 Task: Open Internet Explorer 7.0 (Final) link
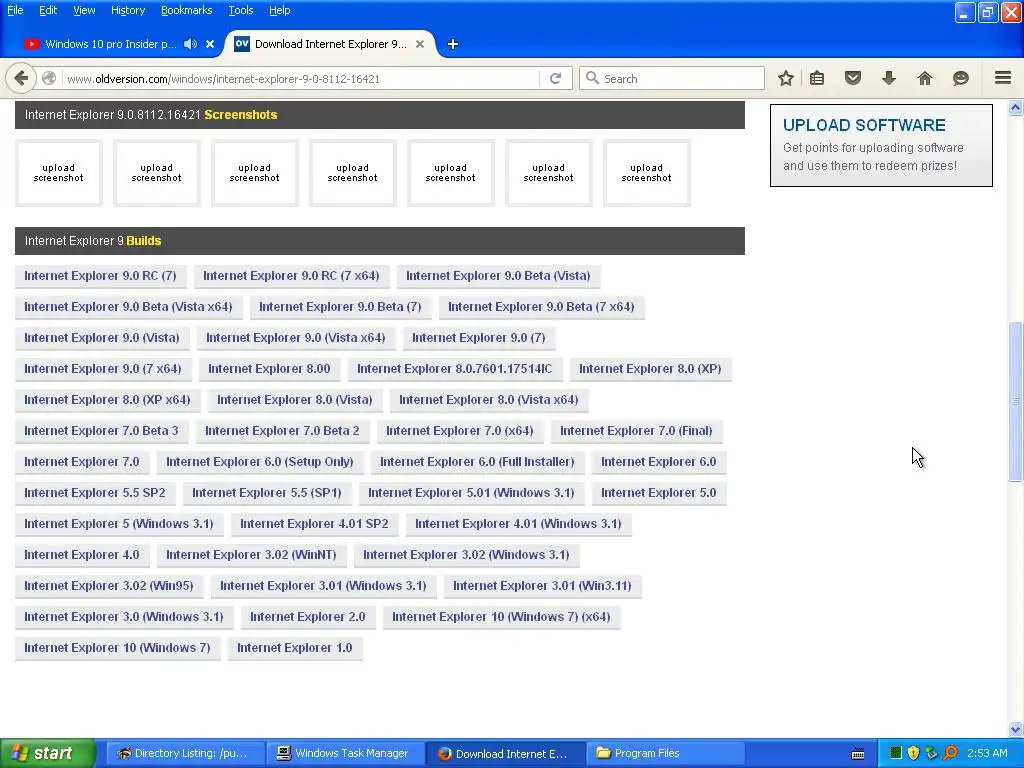tap(636, 431)
